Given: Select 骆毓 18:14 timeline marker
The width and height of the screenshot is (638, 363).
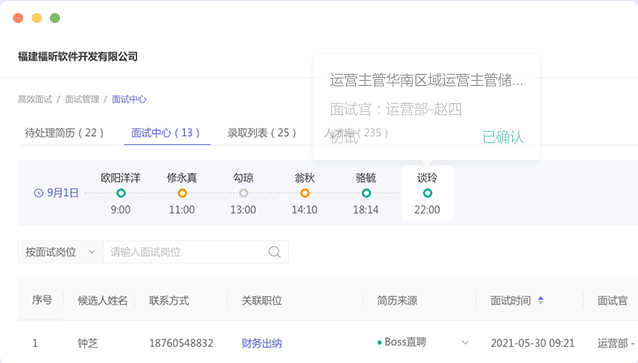Looking at the screenshot, I should click(x=366, y=193).
